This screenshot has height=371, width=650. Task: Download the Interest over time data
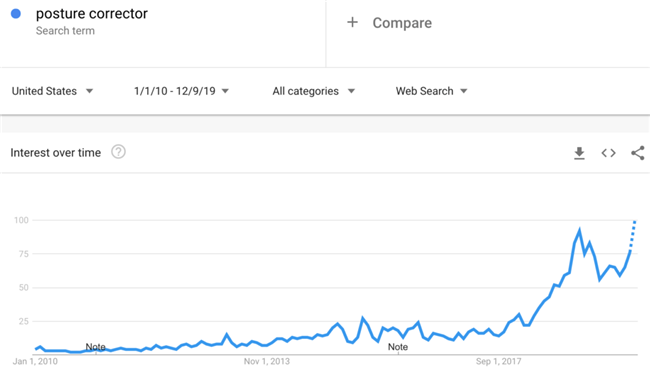pyautogui.click(x=579, y=153)
